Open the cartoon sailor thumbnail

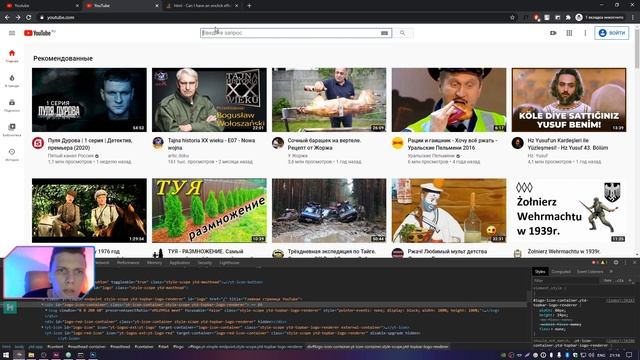point(449,211)
